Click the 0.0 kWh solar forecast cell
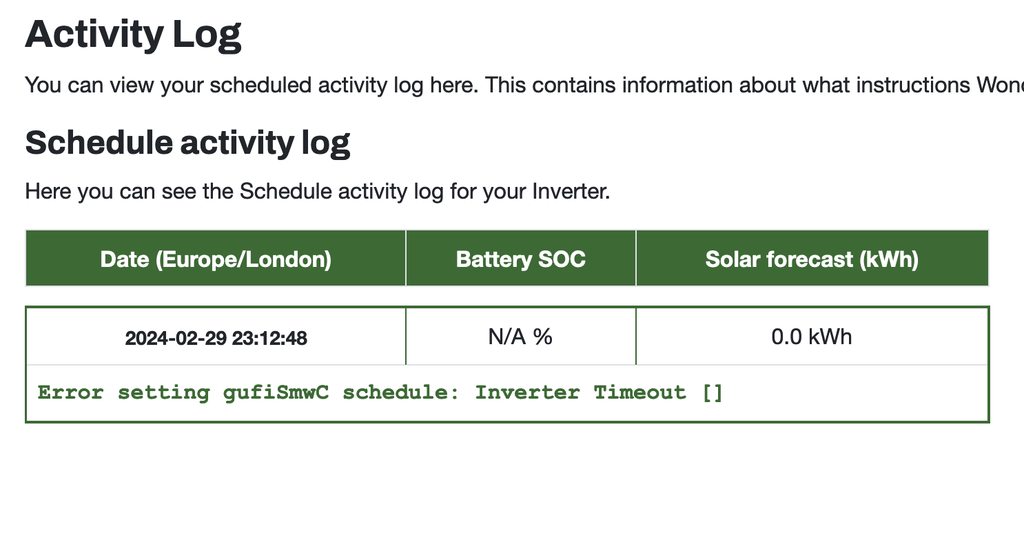The image size is (1024, 538). click(x=811, y=337)
